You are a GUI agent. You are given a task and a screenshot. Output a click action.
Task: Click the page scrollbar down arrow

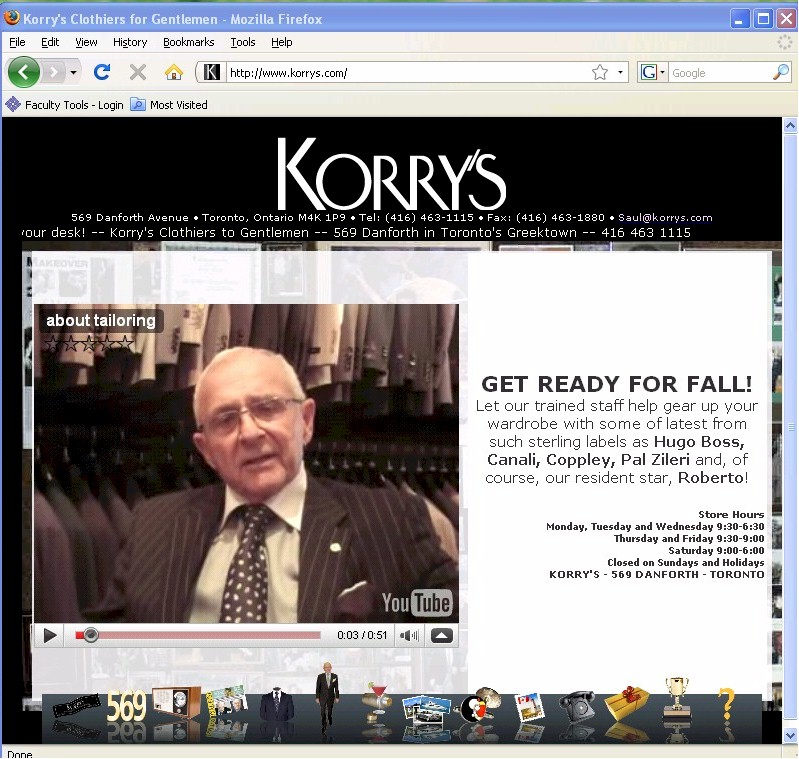(x=790, y=735)
